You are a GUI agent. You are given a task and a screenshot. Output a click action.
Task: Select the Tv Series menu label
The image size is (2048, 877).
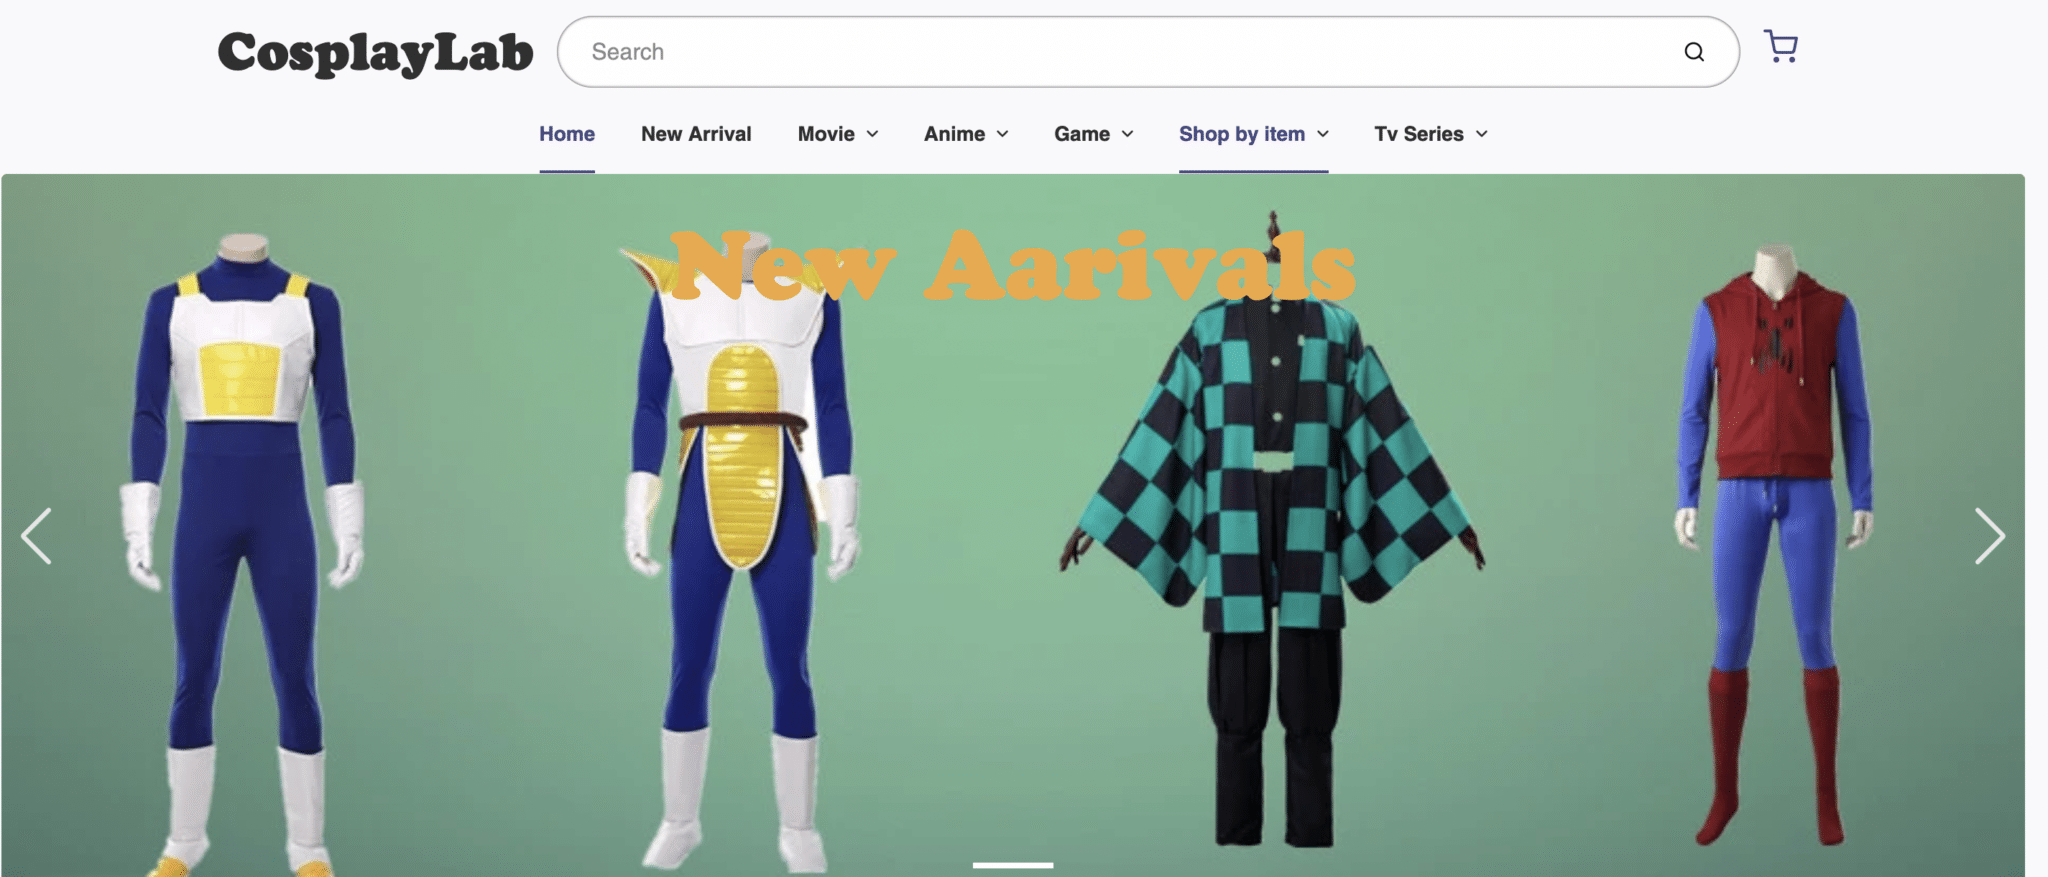(1418, 134)
